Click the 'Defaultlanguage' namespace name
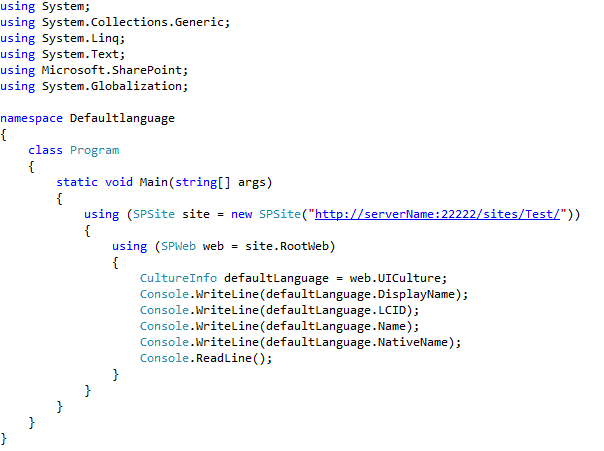Screen dimensions: 604x451 [x=122, y=118]
